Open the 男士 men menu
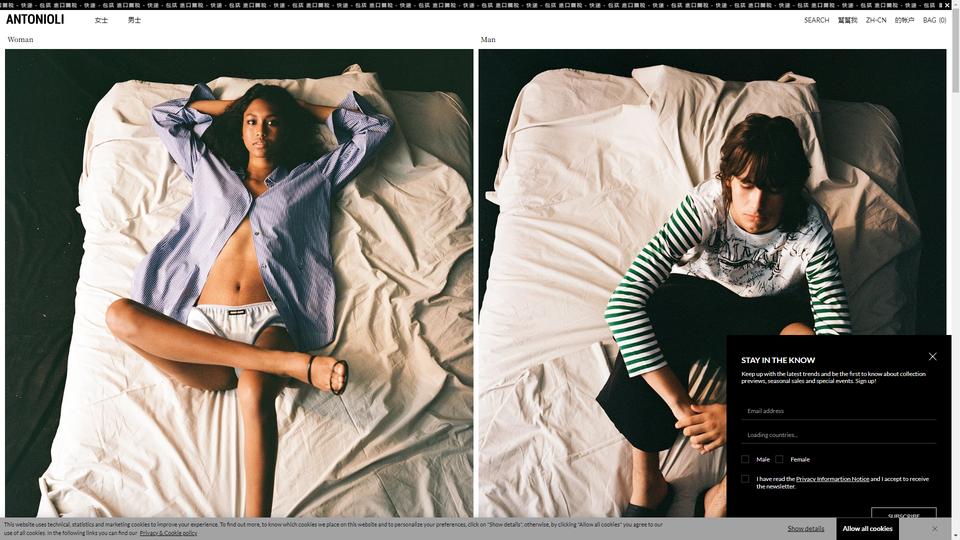 click(x=134, y=20)
